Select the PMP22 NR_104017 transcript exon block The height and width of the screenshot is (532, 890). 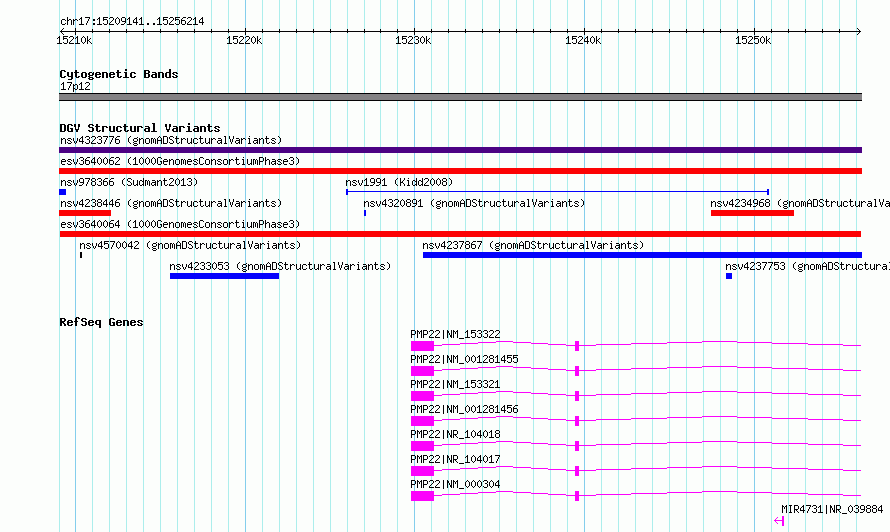(422, 471)
